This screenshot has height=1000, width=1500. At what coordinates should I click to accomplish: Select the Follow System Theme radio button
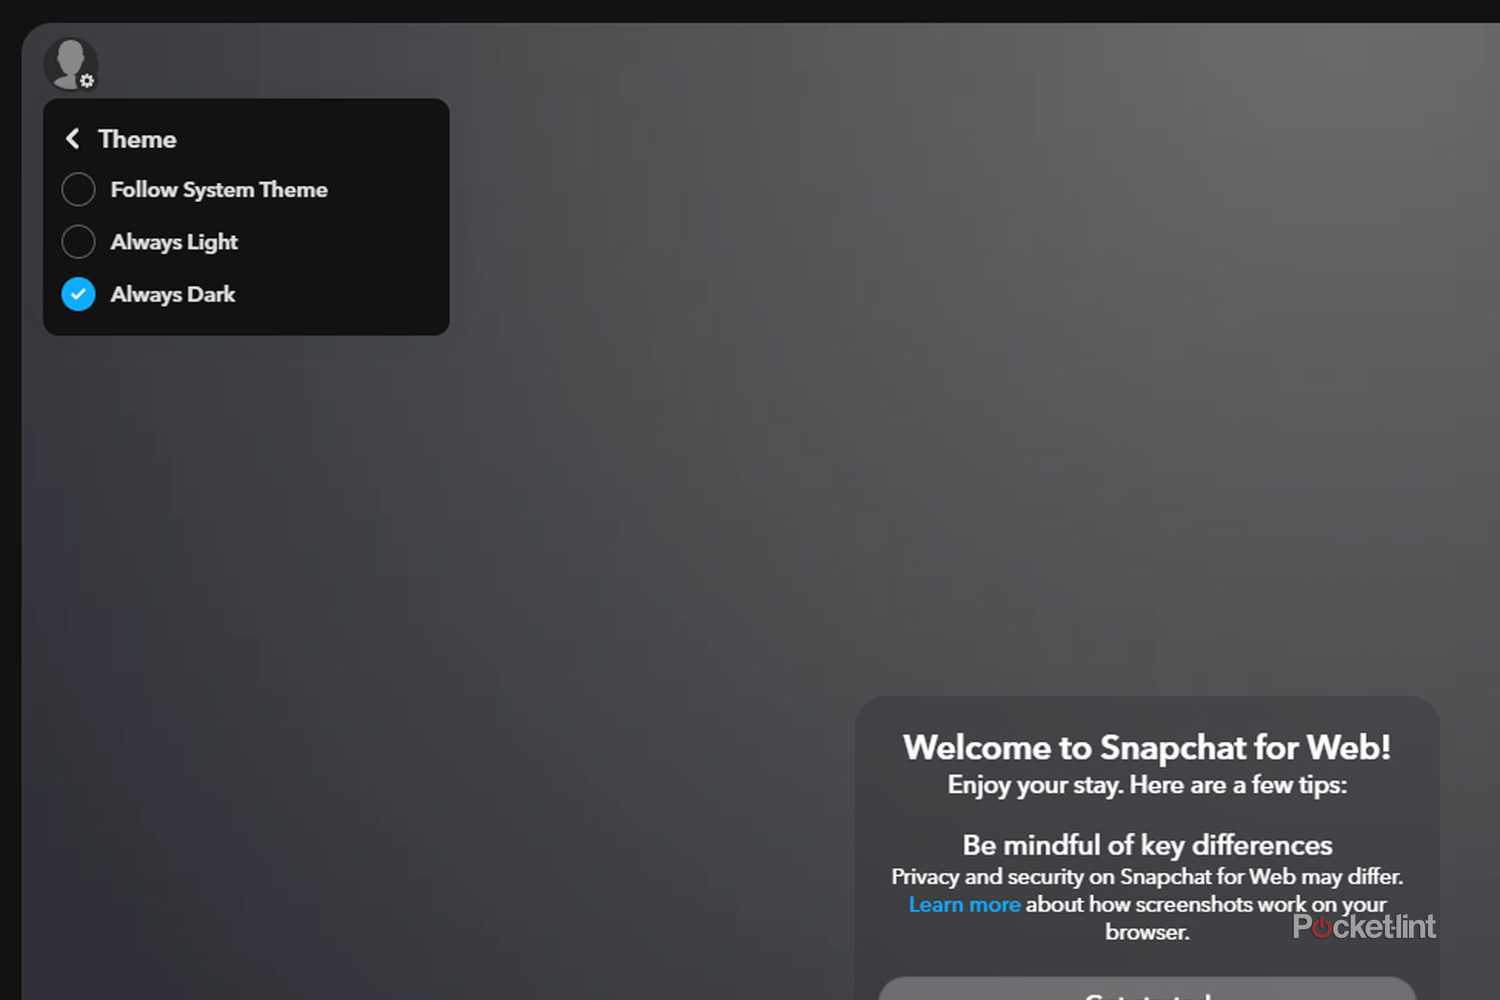click(78, 189)
